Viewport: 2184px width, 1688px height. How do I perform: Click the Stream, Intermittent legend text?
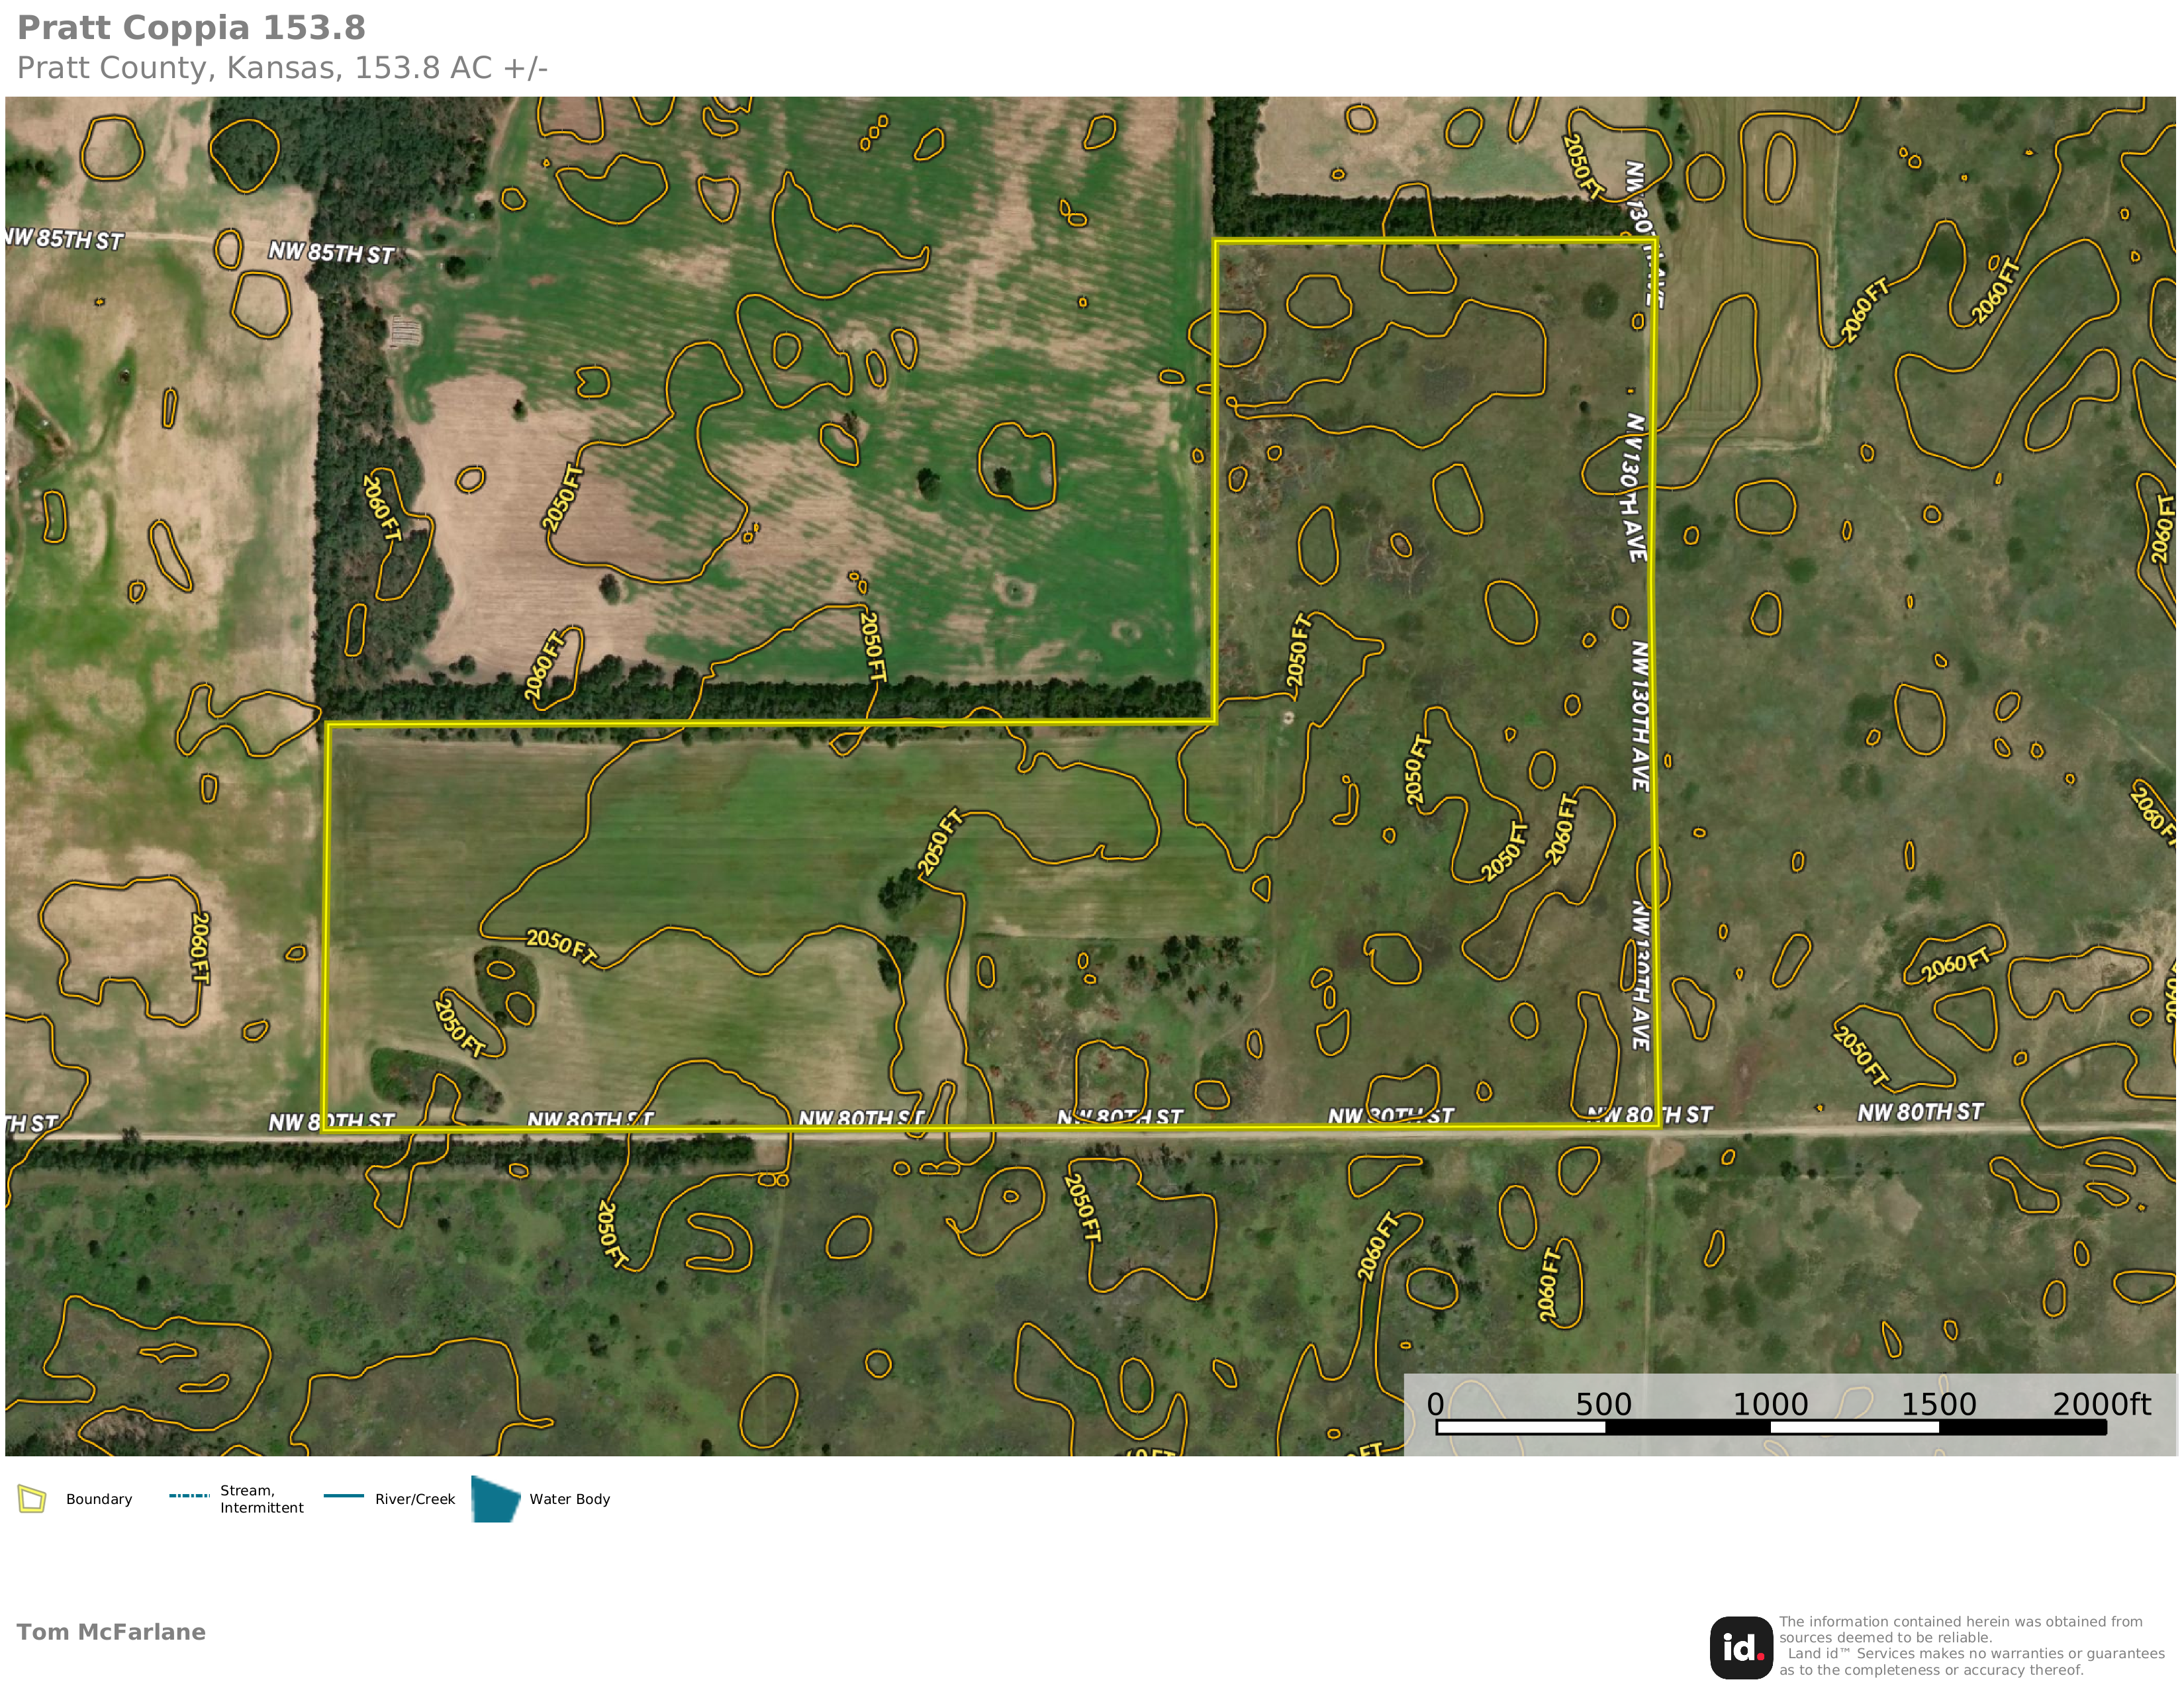click(x=261, y=1499)
